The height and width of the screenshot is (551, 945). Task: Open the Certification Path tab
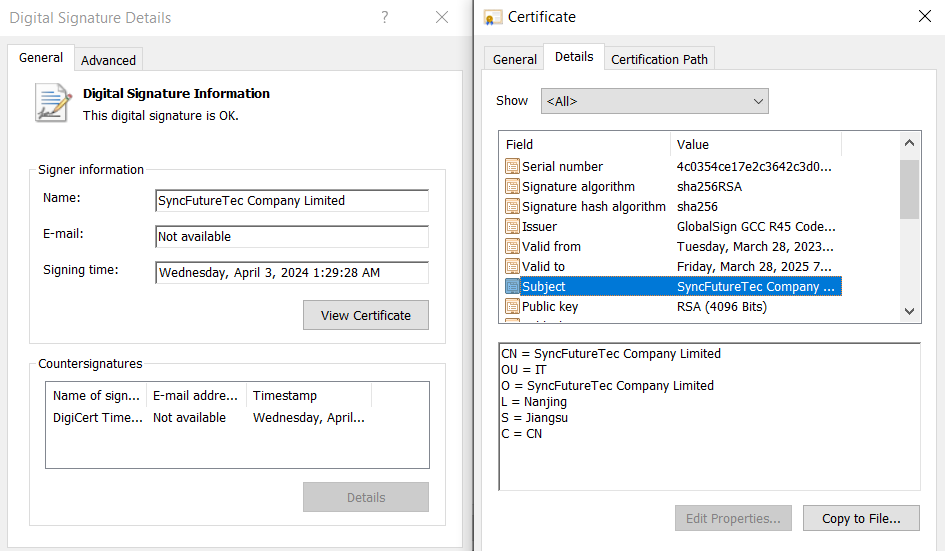tap(659, 60)
